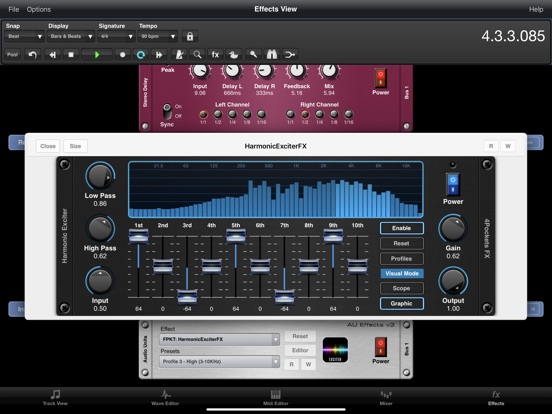Open the Pool button
The image size is (552, 414).
12,55
